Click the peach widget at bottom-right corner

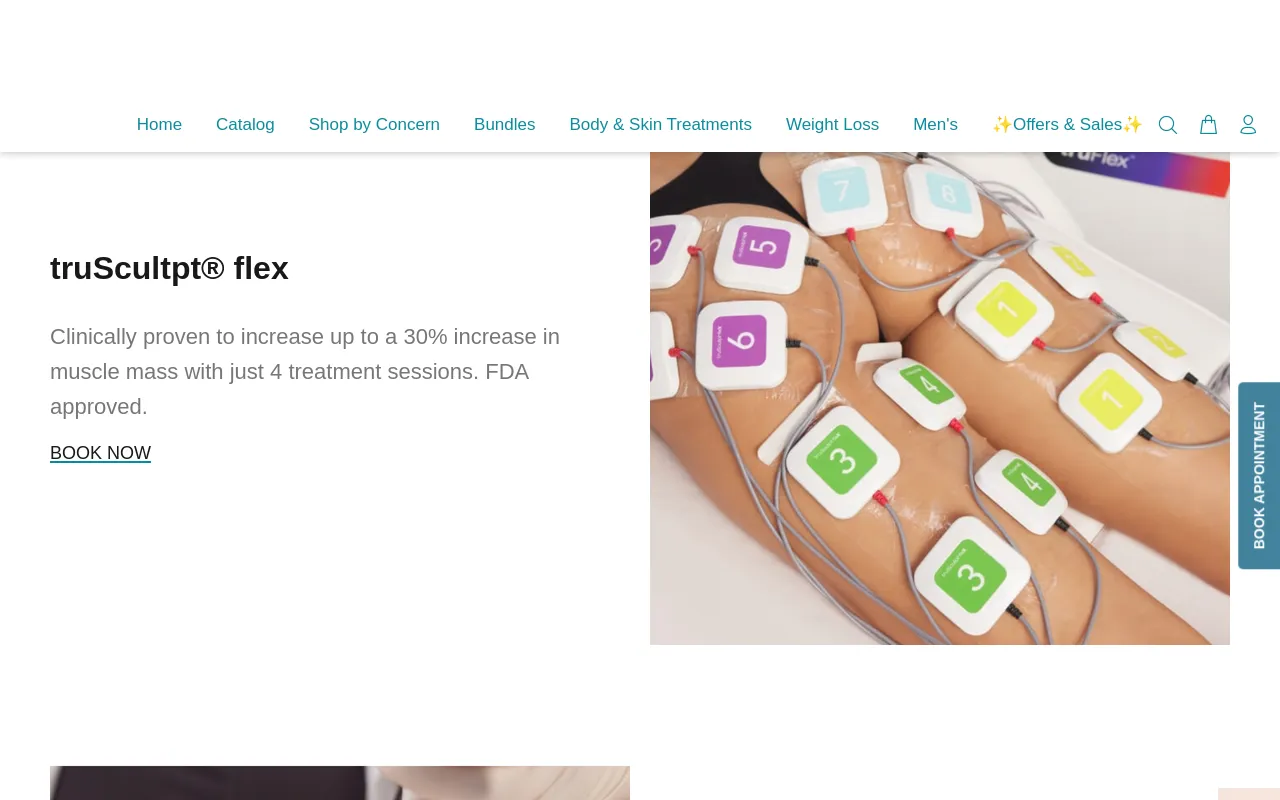pos(1249,794)
